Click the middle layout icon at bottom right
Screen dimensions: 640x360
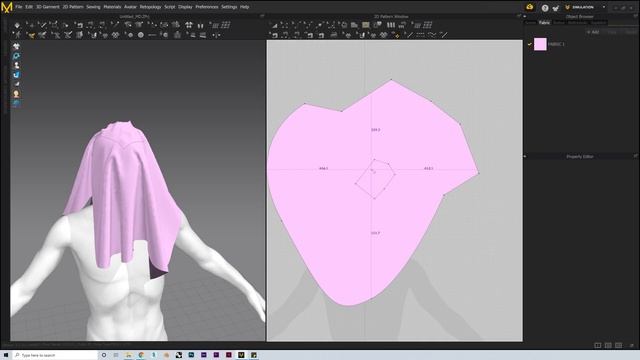608,345
